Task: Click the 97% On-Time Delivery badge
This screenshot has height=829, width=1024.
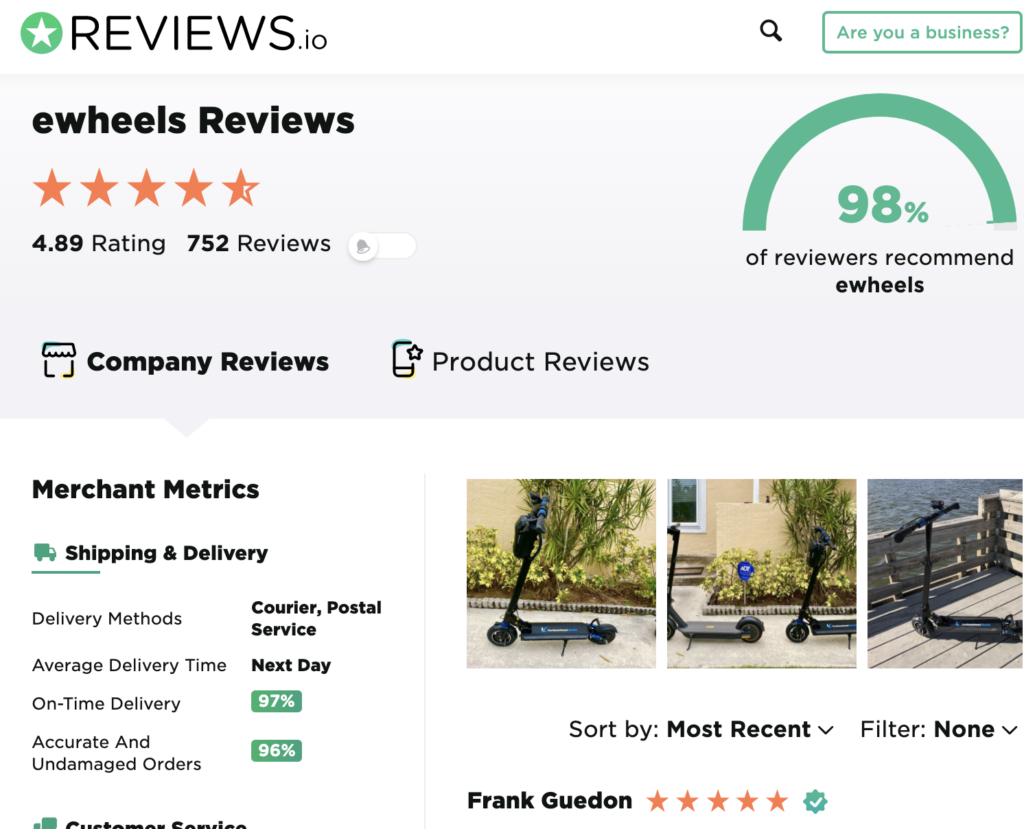Action: pyautogui.click(x=276, y=702)
